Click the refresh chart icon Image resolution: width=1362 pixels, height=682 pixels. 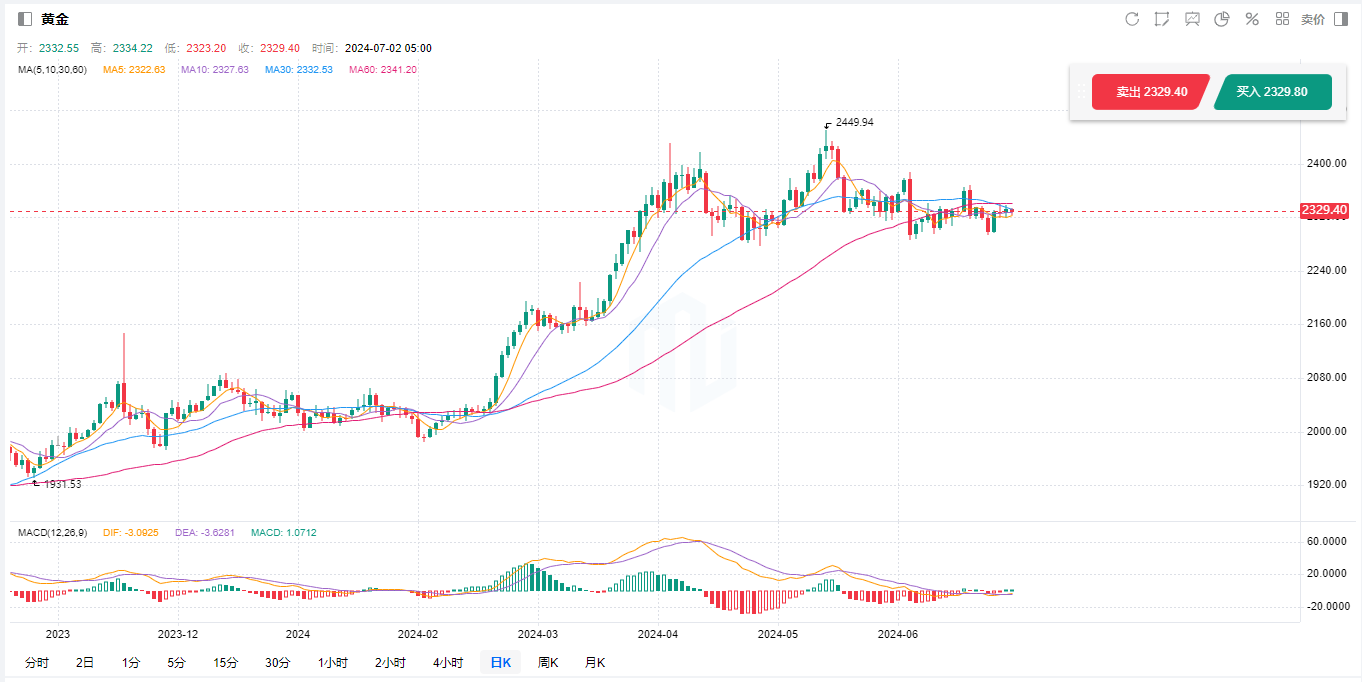click(1132, 19)
